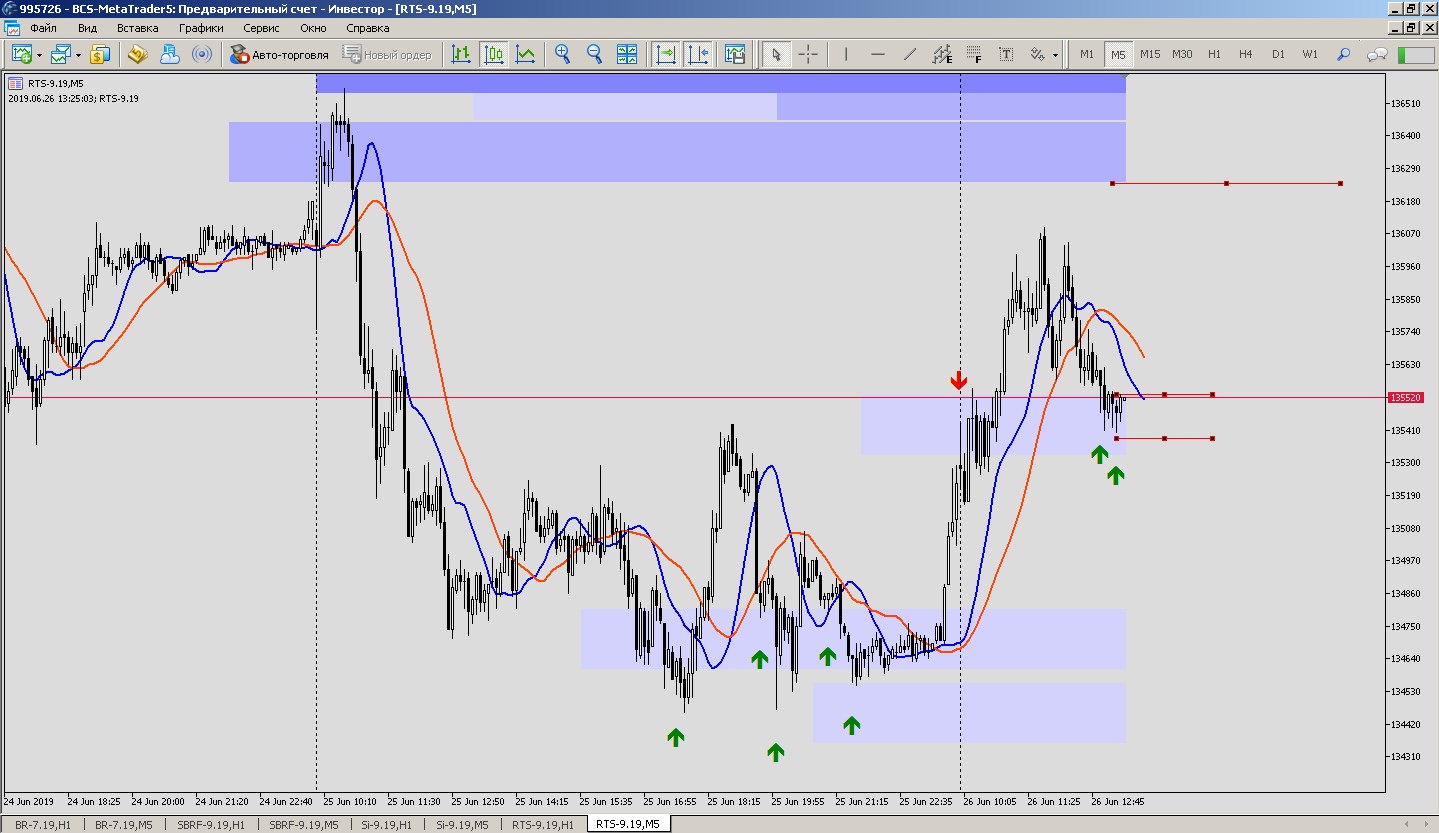Viewport: 1439px width, 833px height.
Task: Click the red 135520 price label
Action: pos(1405,398)
